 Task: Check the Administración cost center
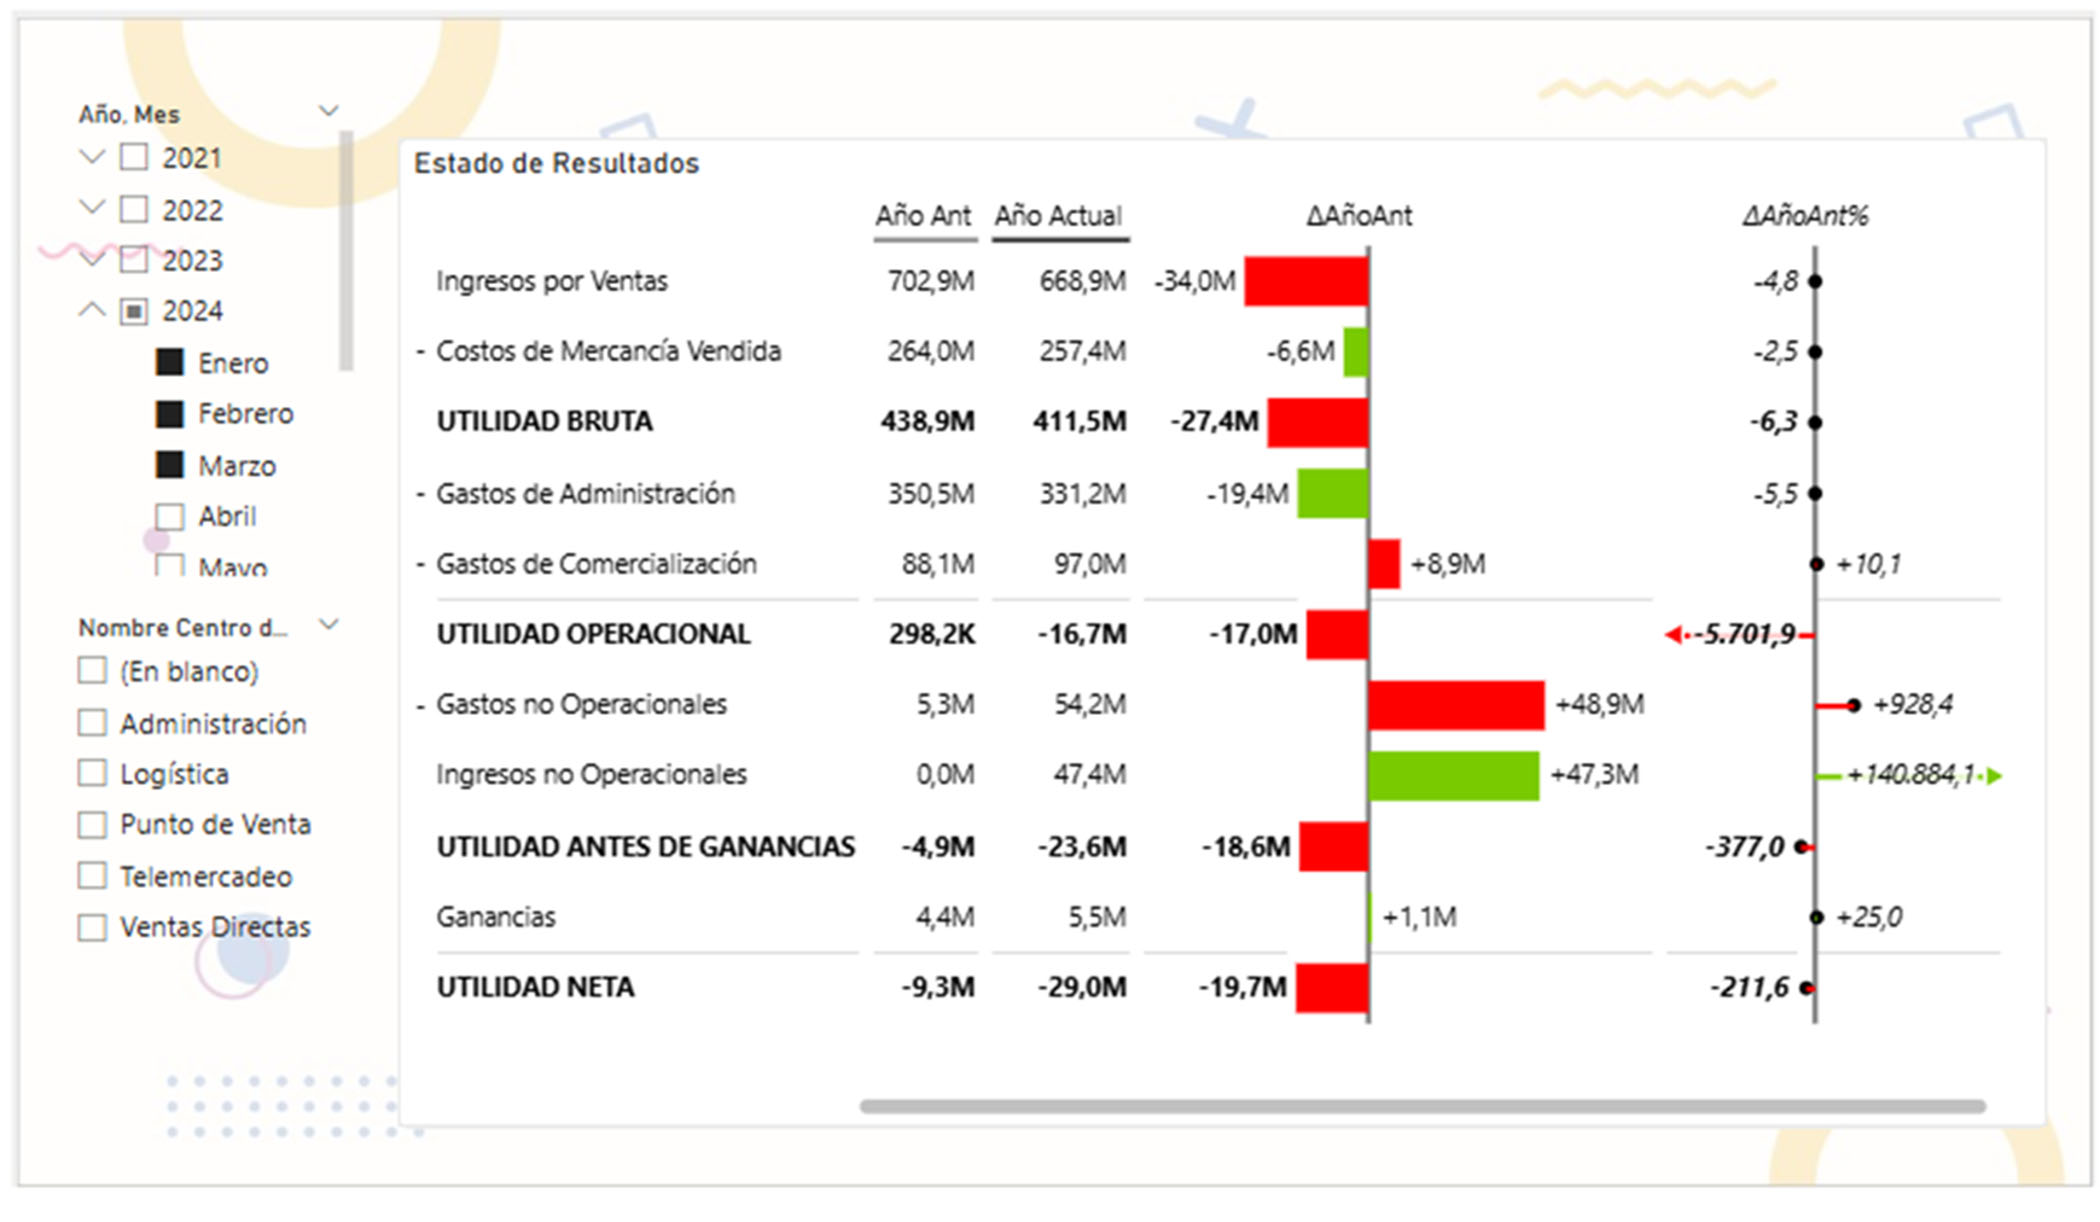92,723
